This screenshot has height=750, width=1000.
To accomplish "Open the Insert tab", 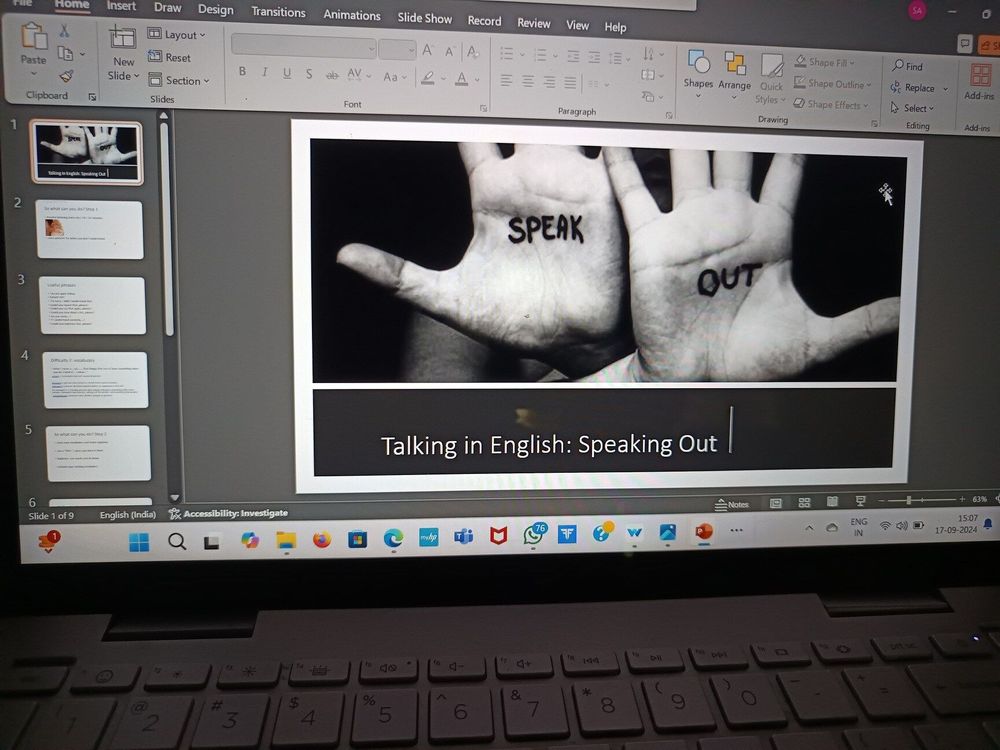I will [x=121, y=6].
